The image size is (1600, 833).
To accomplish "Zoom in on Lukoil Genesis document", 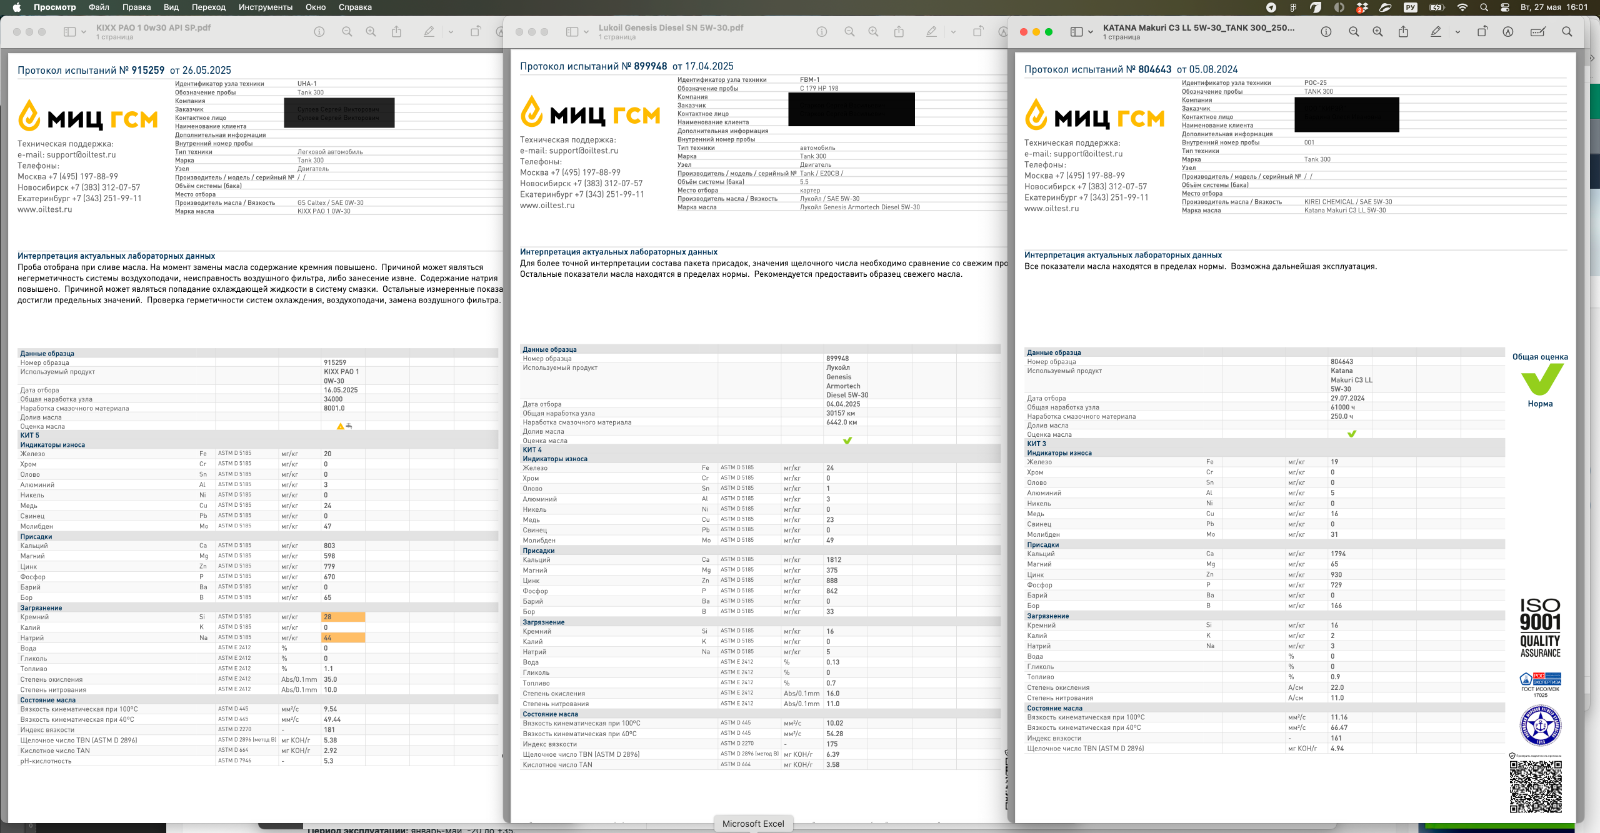I will (x=873, y=32).
